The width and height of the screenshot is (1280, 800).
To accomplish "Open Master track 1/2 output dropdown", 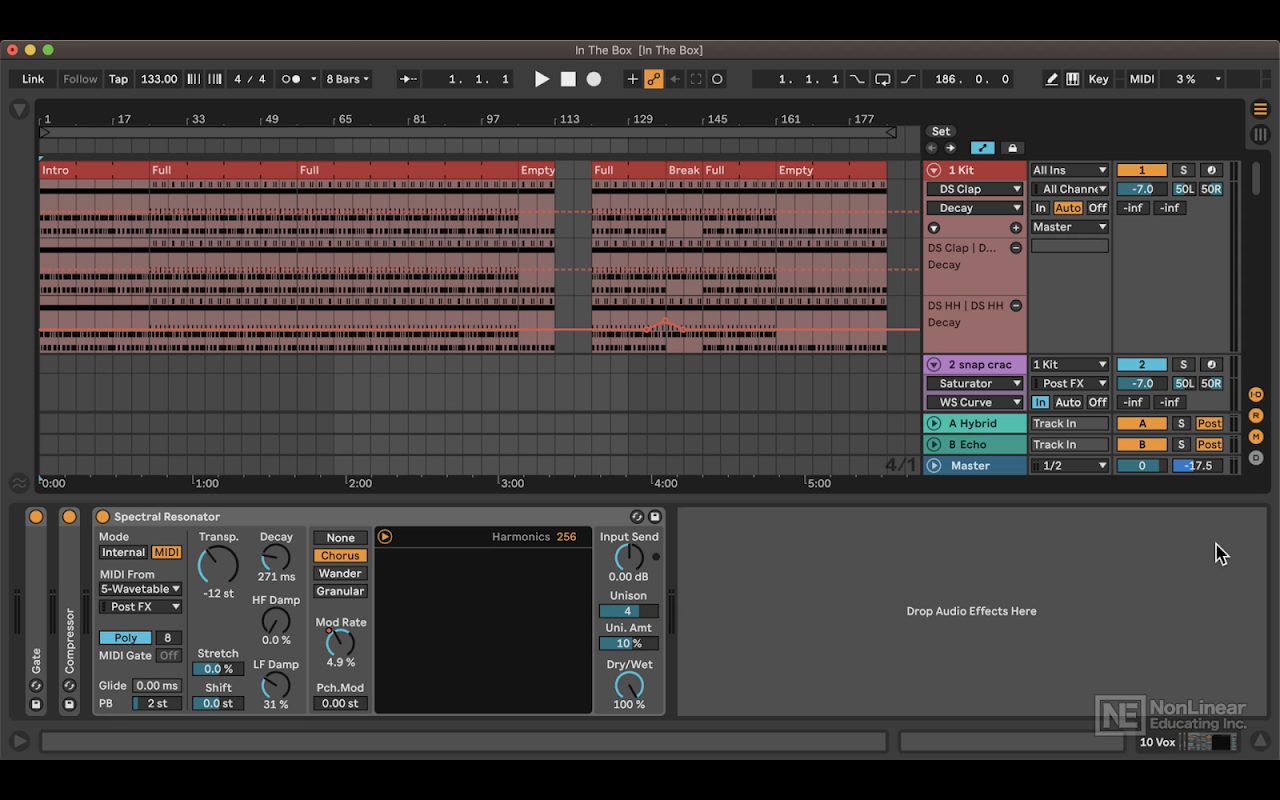I will 1070,466.
